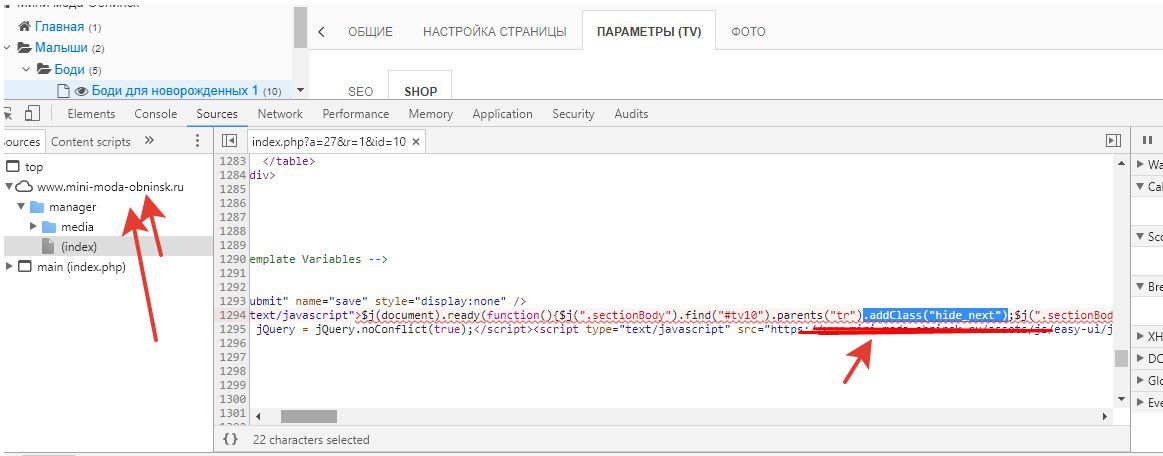1163x456 pixels.
Task: Click line number 1290 in gutter
Action: (x=233, y=260)
